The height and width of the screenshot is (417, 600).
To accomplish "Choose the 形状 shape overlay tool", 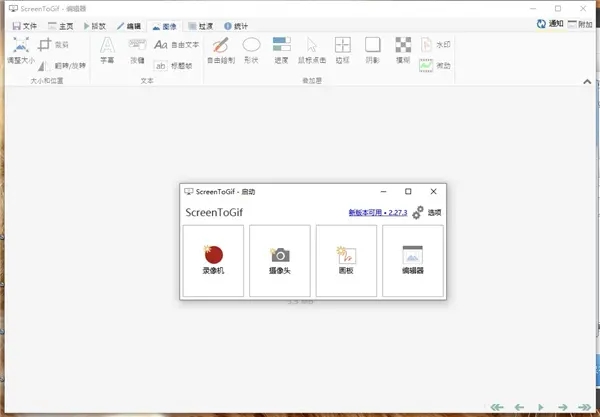I will 252,51.
